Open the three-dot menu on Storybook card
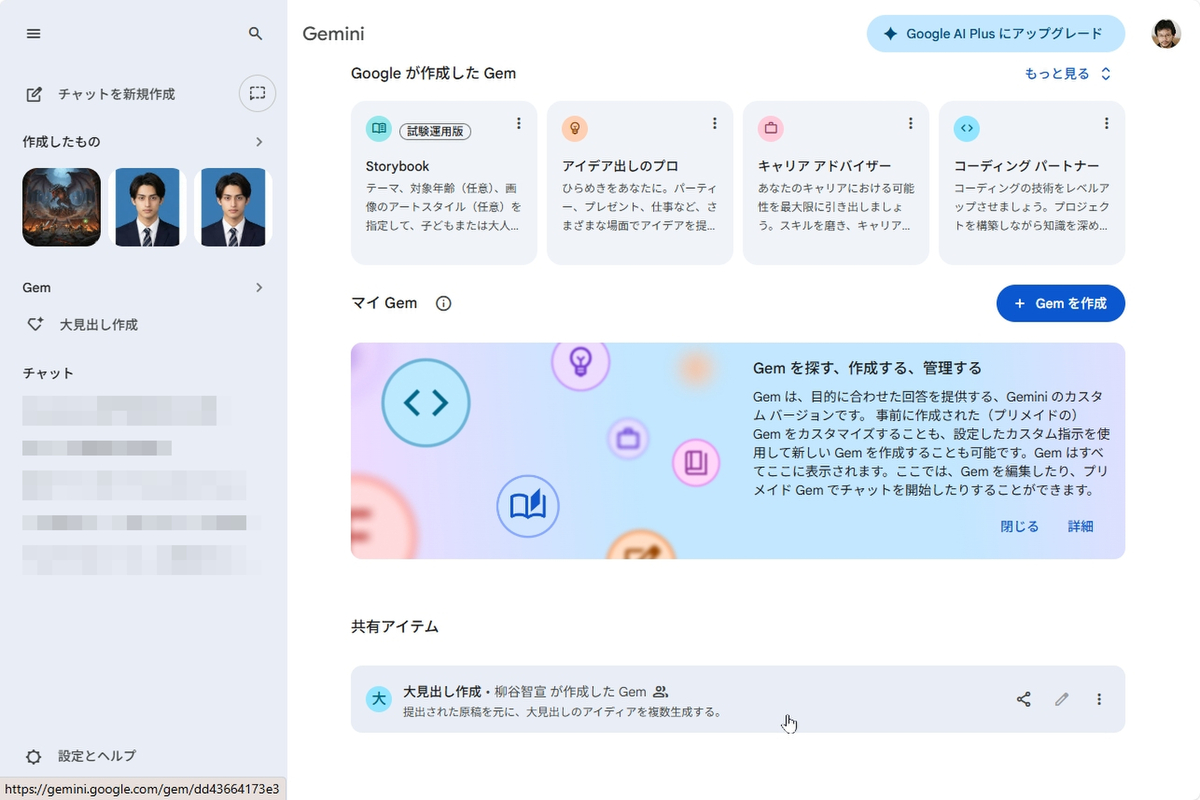This screenshot has width=1200, height=800. coord(518,123)
